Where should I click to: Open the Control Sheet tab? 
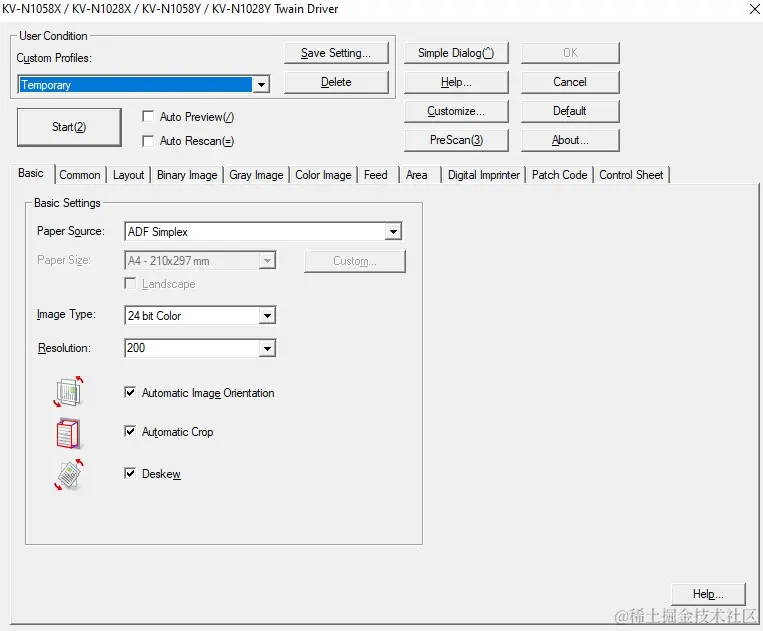coord(631,175)
